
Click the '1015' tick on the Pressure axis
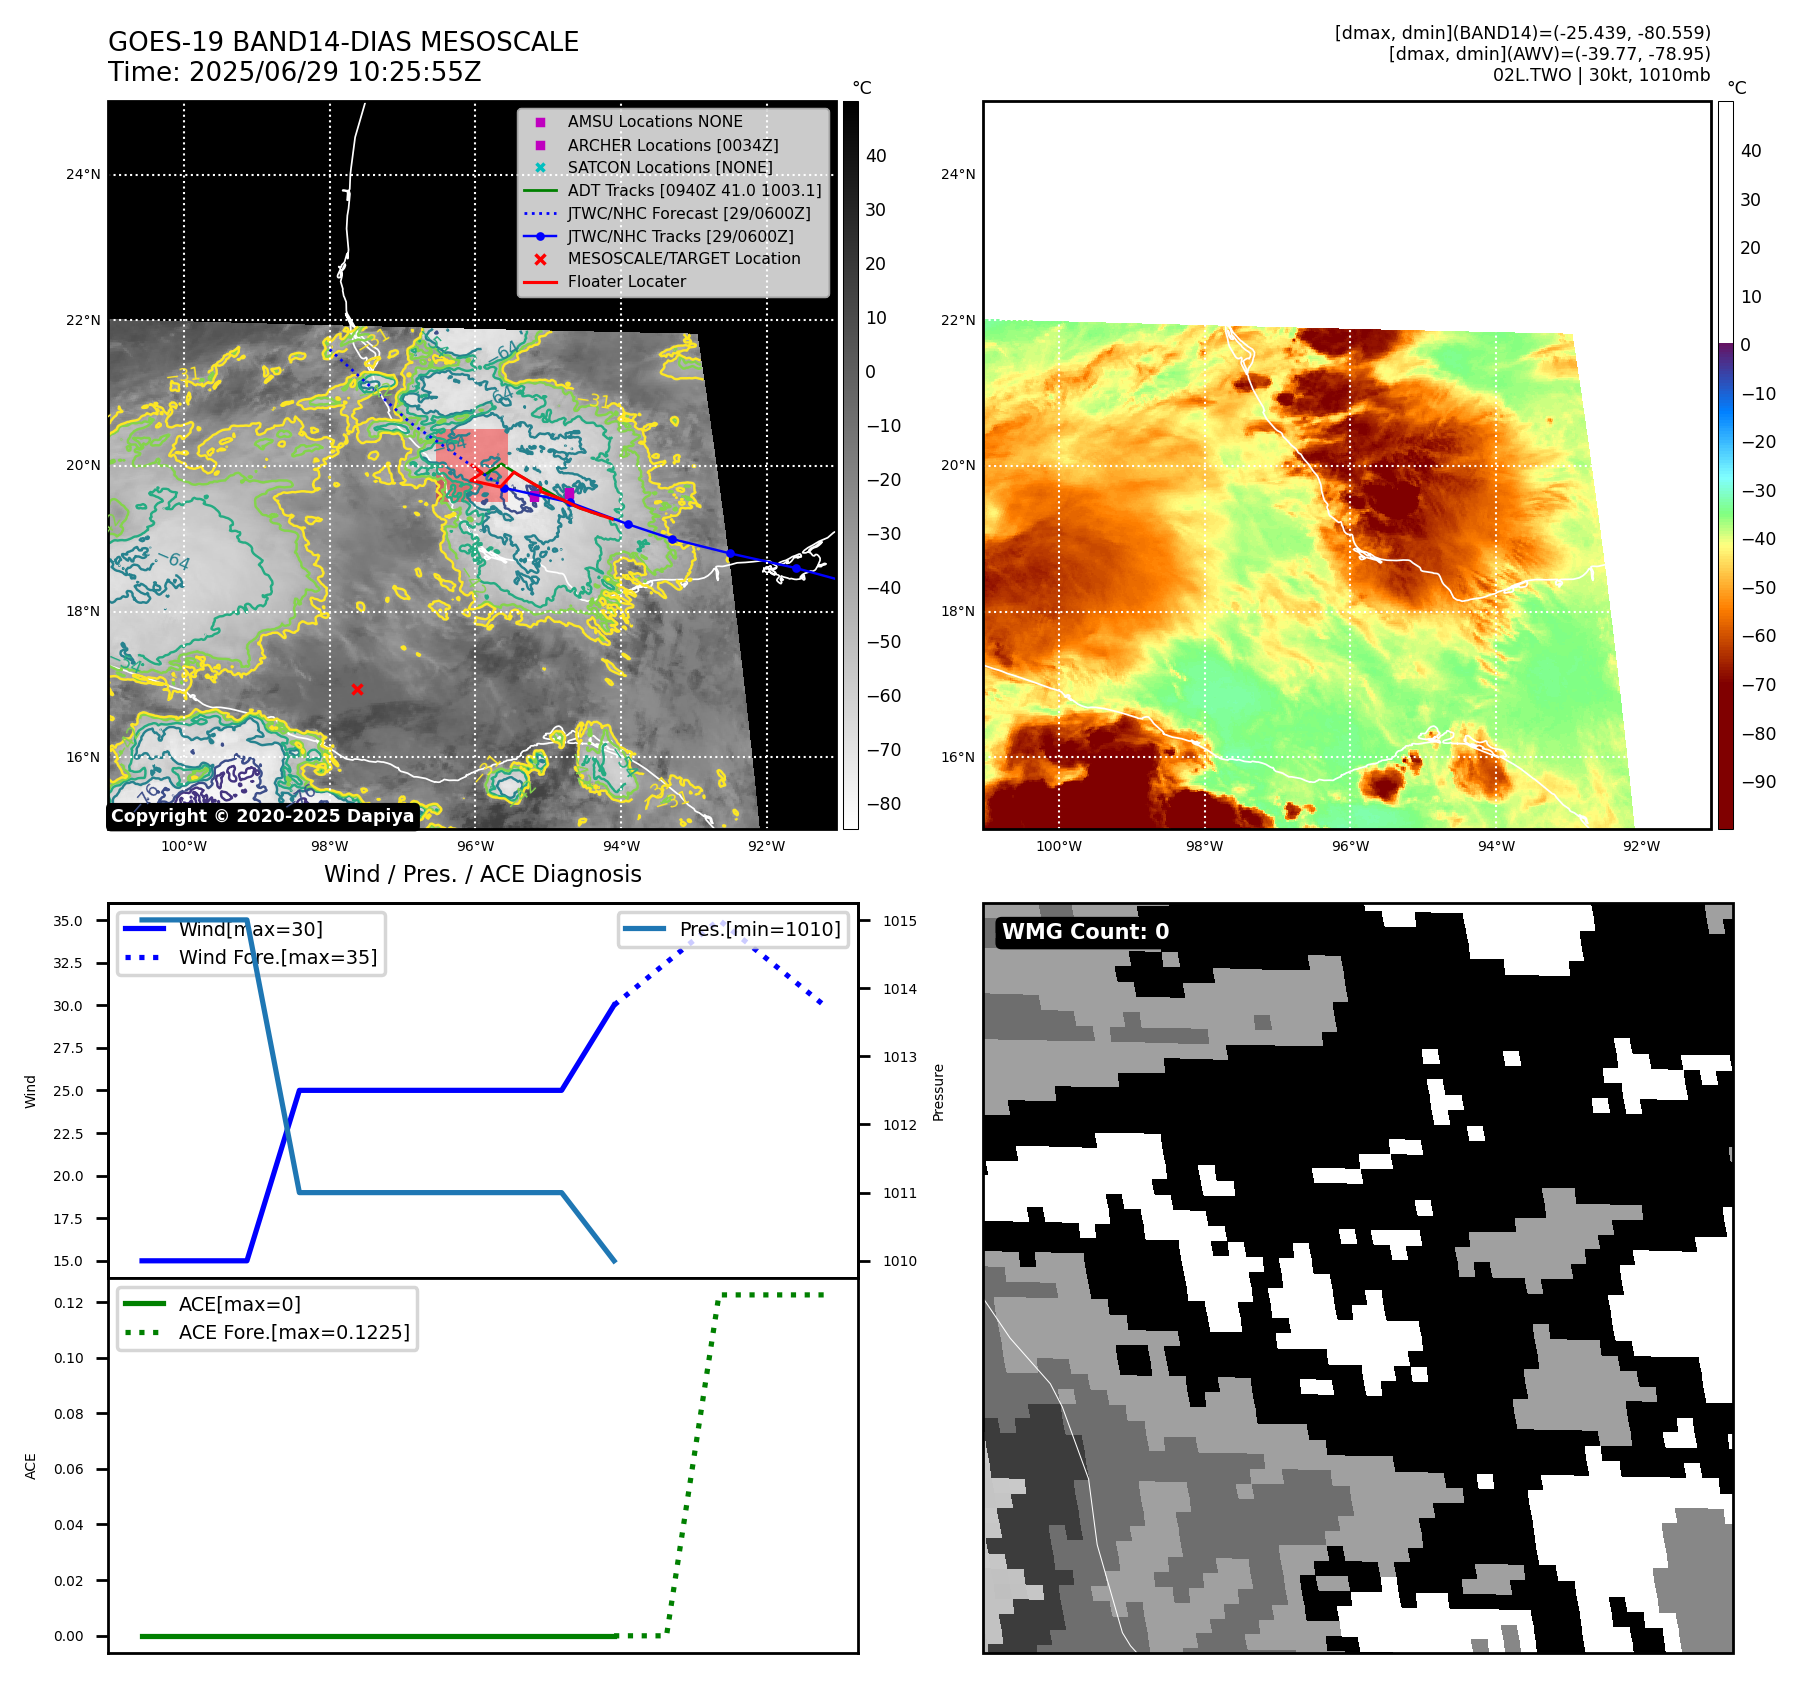(x=900, y=921)
